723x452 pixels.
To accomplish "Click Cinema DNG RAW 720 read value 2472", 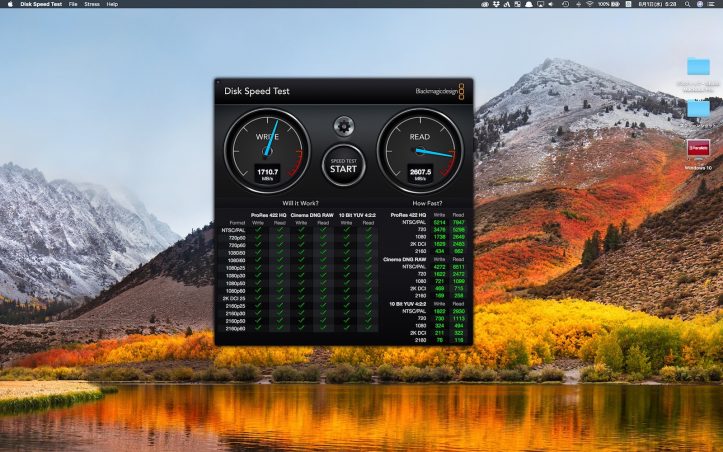I will pos(458,274).
